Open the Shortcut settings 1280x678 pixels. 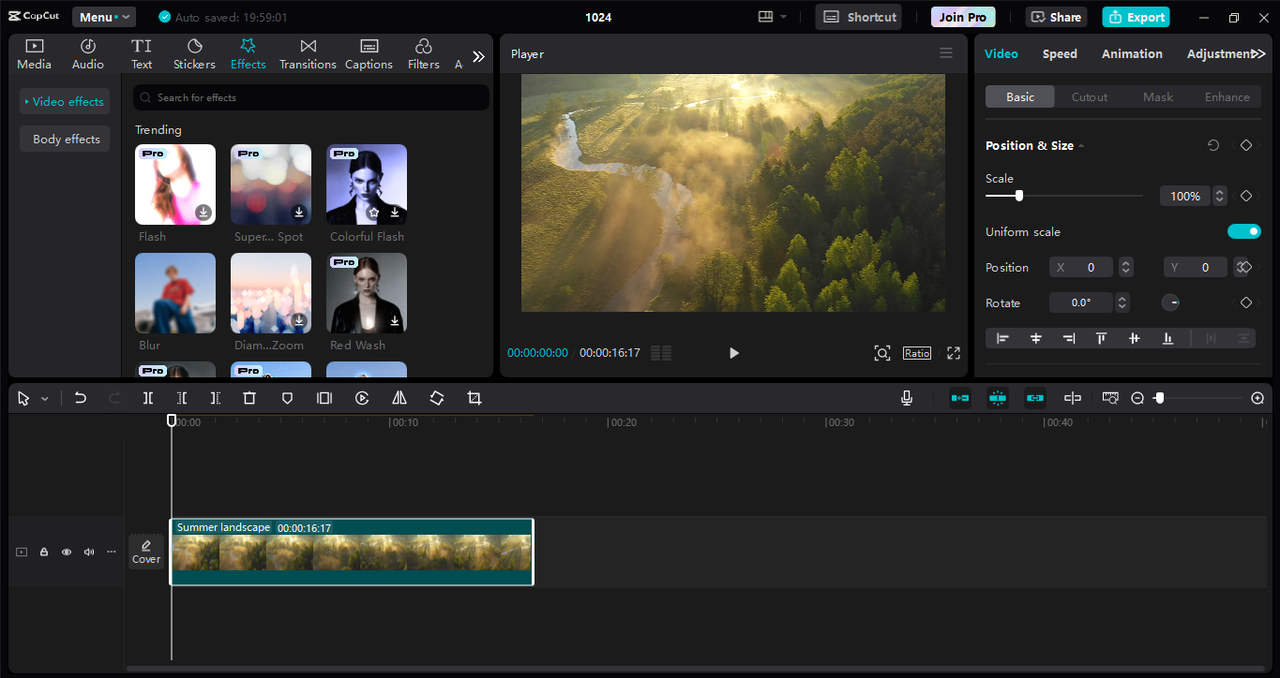pos(859,17)
